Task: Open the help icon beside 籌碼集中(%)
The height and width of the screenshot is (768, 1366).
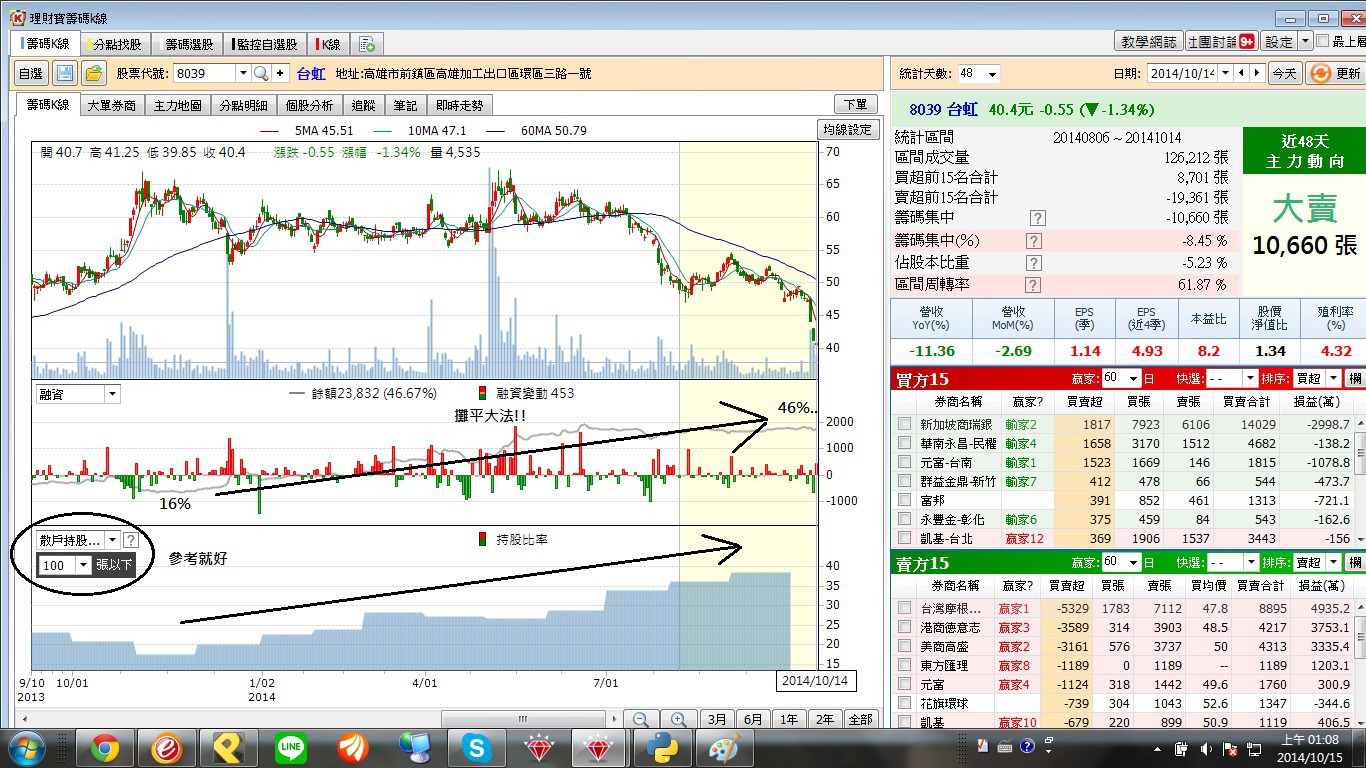Action: tap(1034, 241)
